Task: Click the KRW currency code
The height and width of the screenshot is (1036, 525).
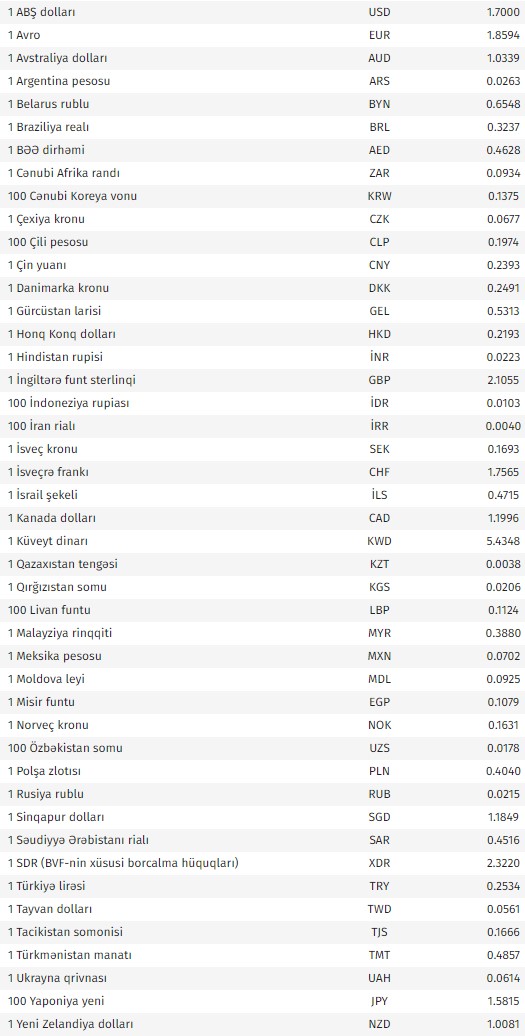Action: coord(379,196)
